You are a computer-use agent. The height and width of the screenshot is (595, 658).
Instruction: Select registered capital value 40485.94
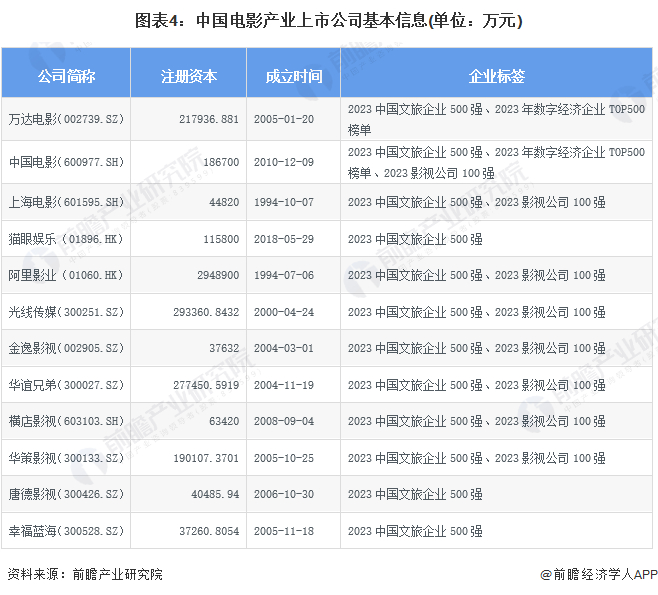coord(215,494)
